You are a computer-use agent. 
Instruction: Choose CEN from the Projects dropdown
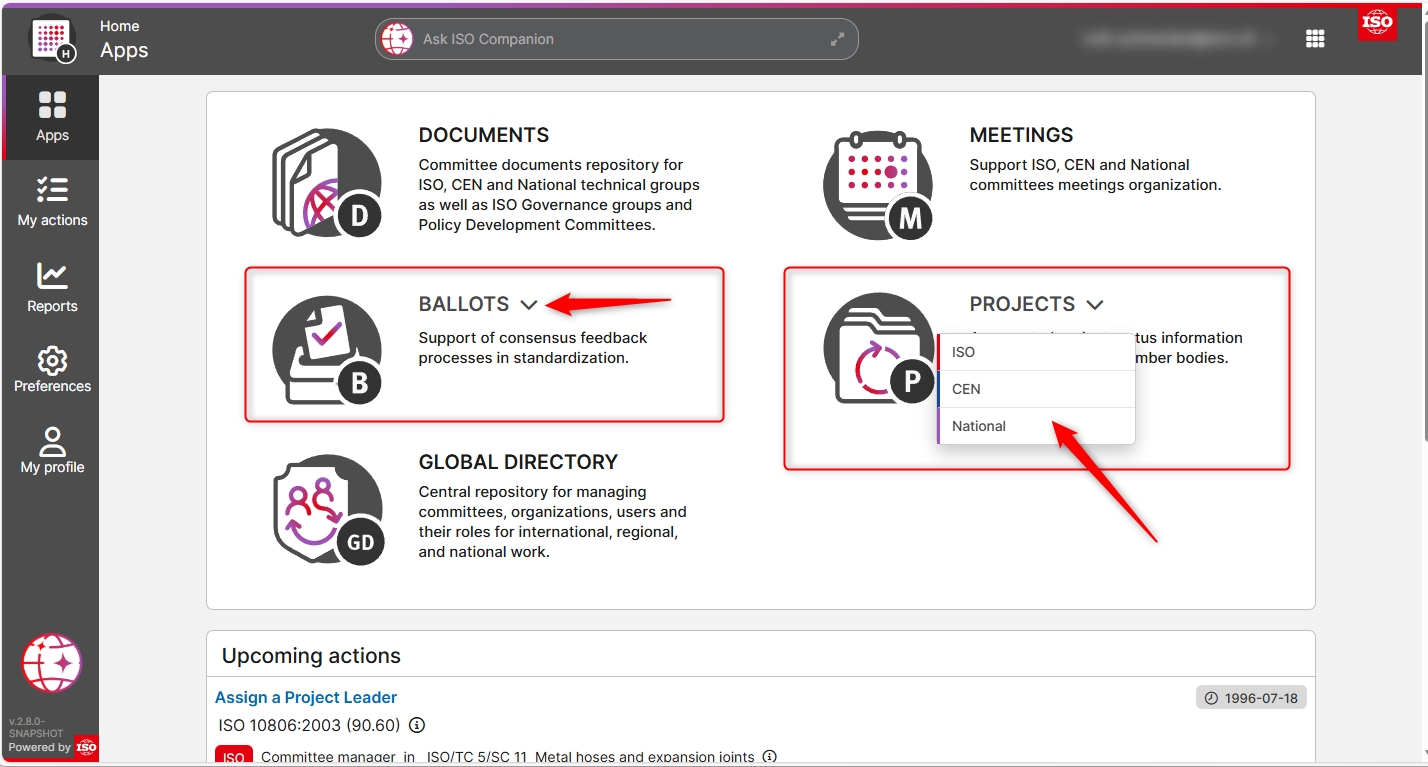tap(1036, 389)
